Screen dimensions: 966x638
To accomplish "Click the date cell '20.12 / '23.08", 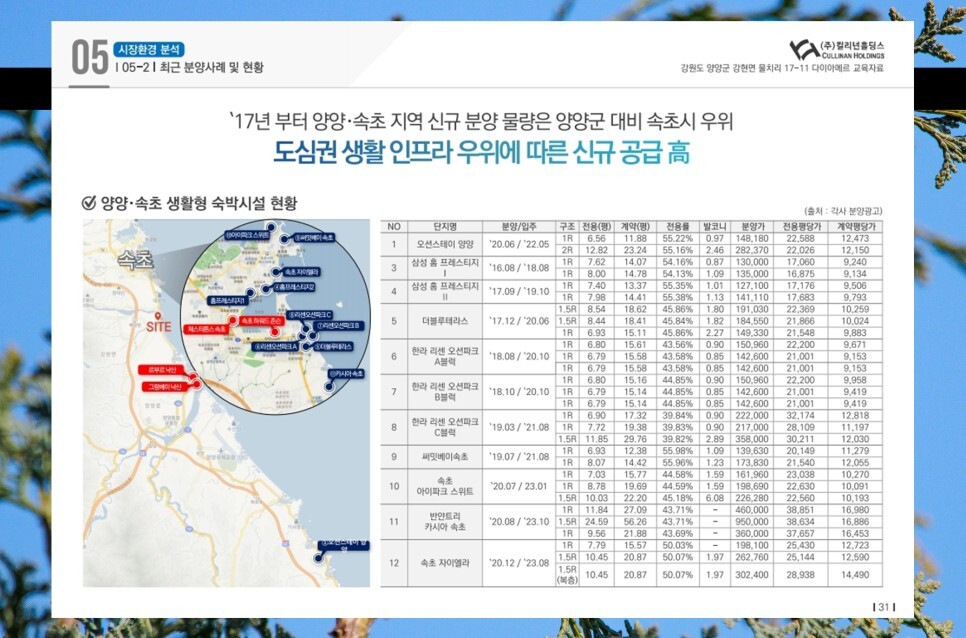I will pos(519,563).
